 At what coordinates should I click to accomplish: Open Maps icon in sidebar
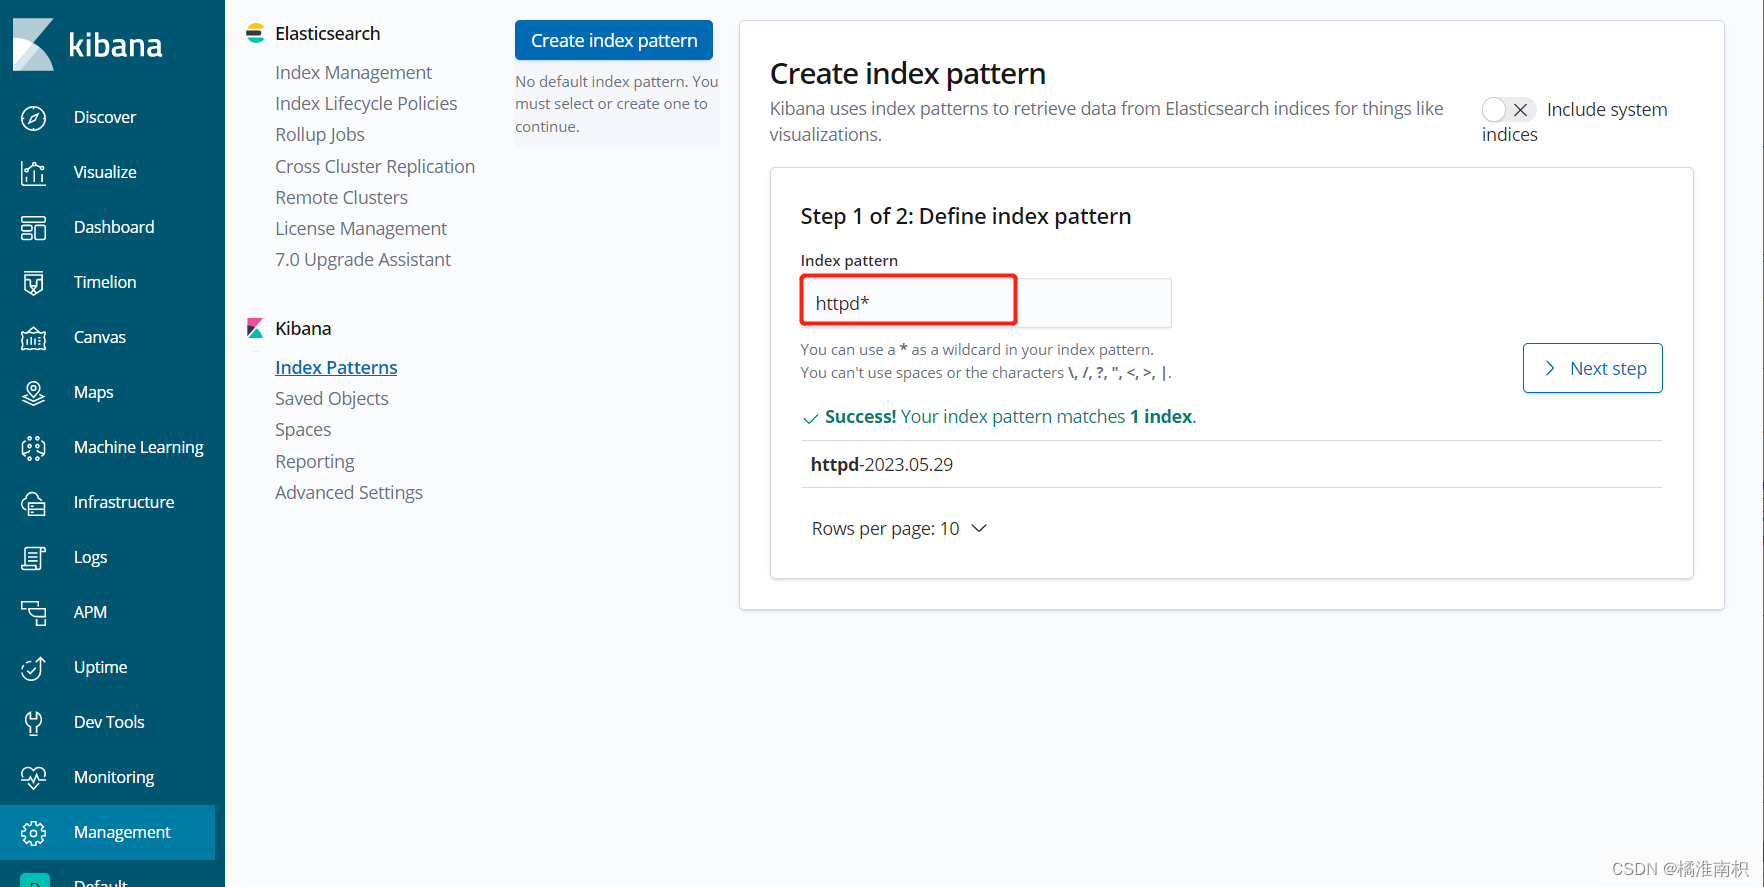tap(33, 393)
